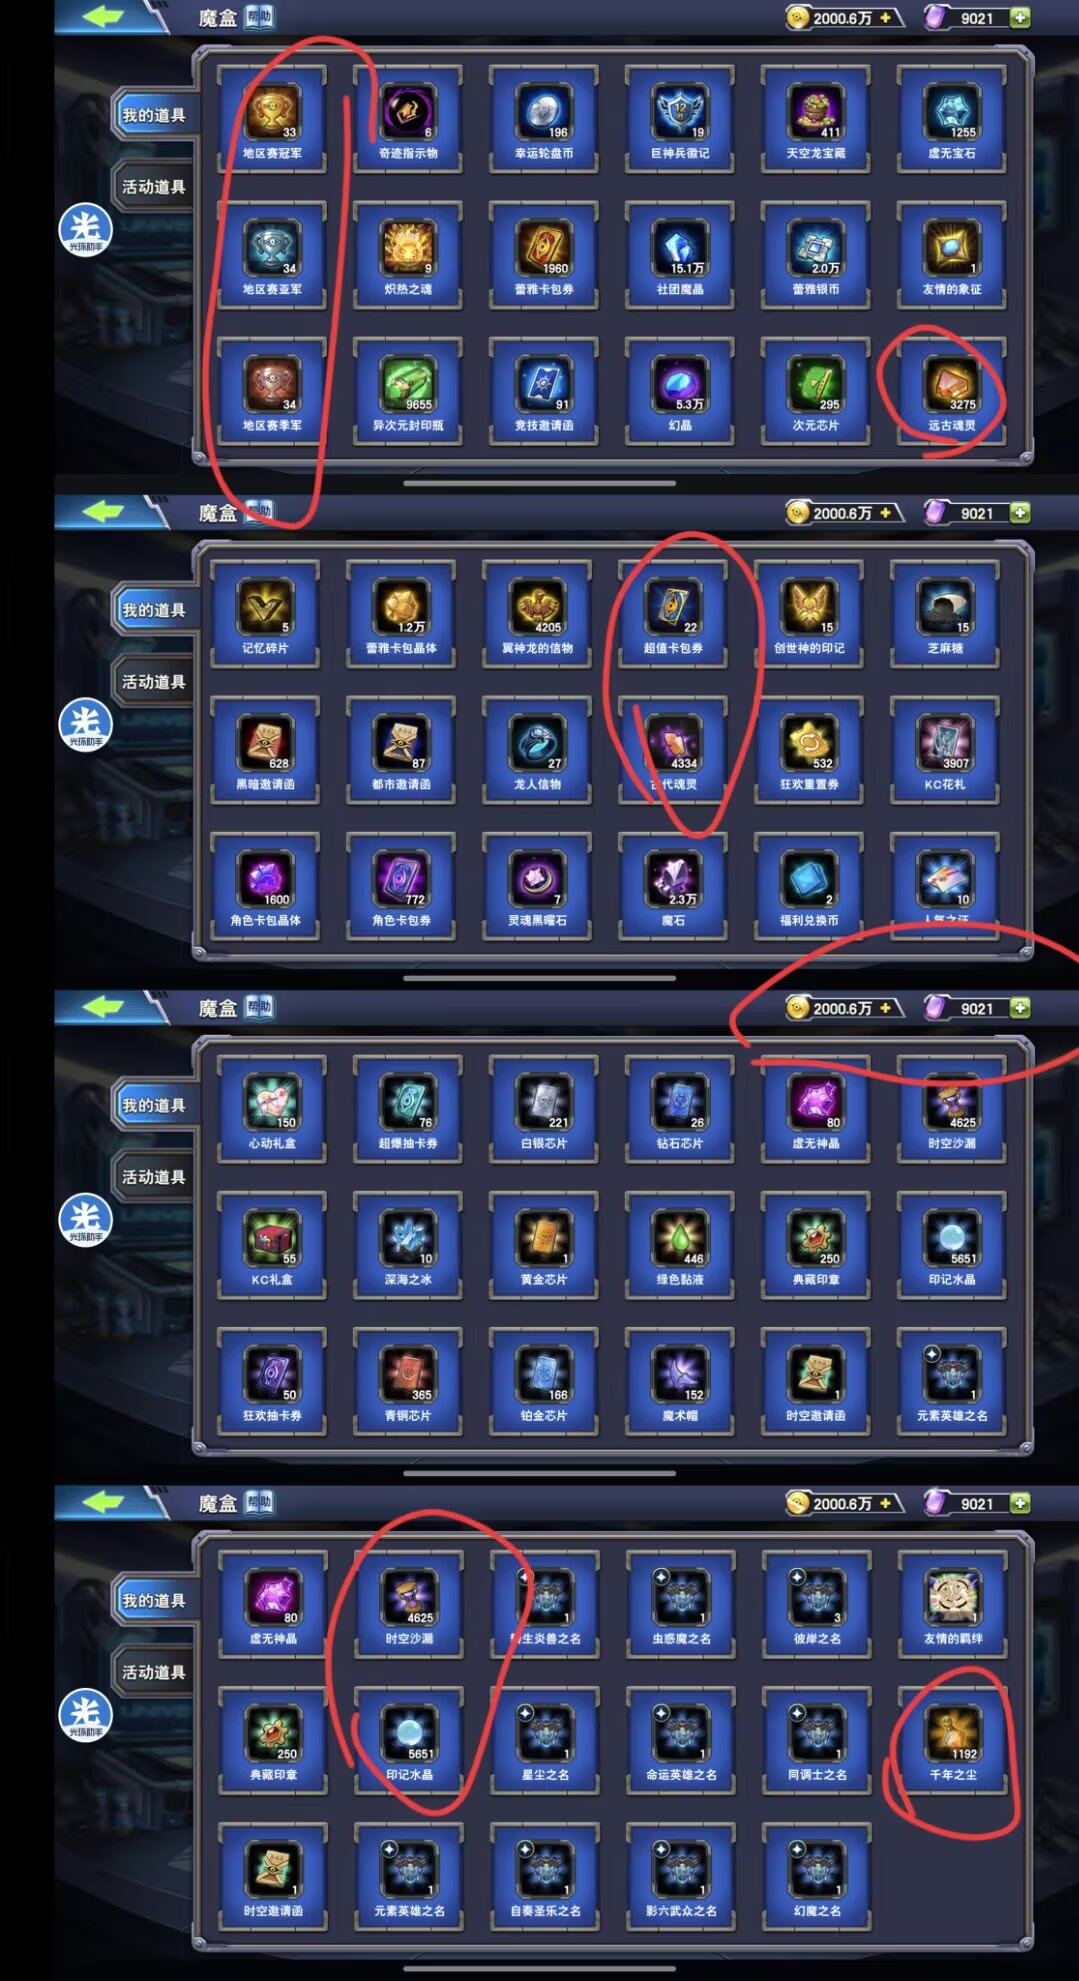Open the 社团魔晶 crystal item
Viewport: 1079px width, 1981px height.
tap(680, 255)
